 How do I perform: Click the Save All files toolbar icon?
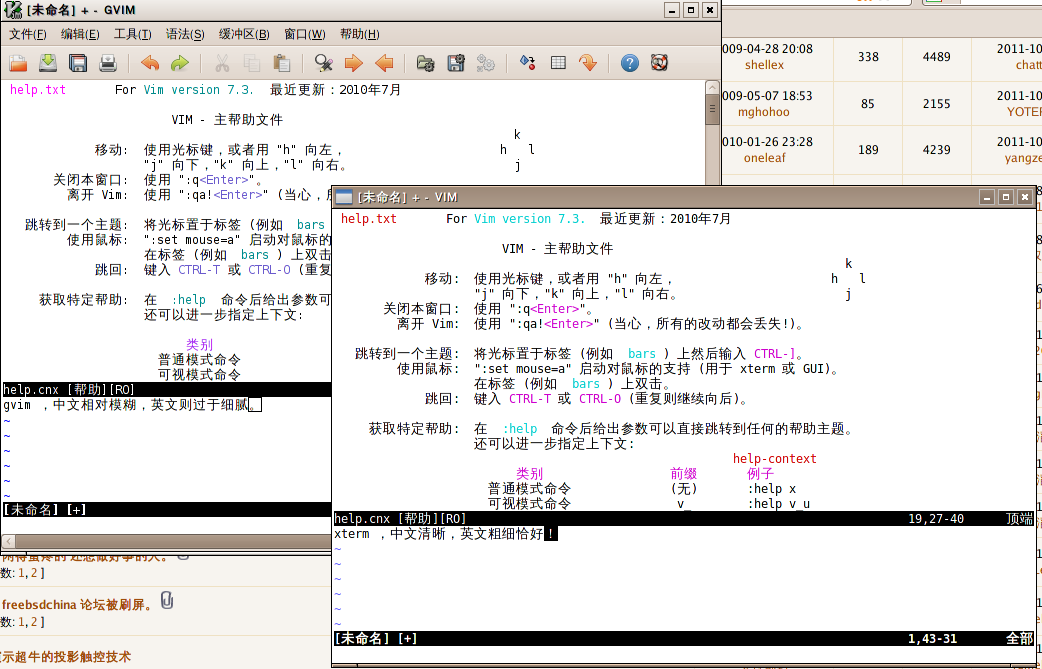click(x=78, y=63)
